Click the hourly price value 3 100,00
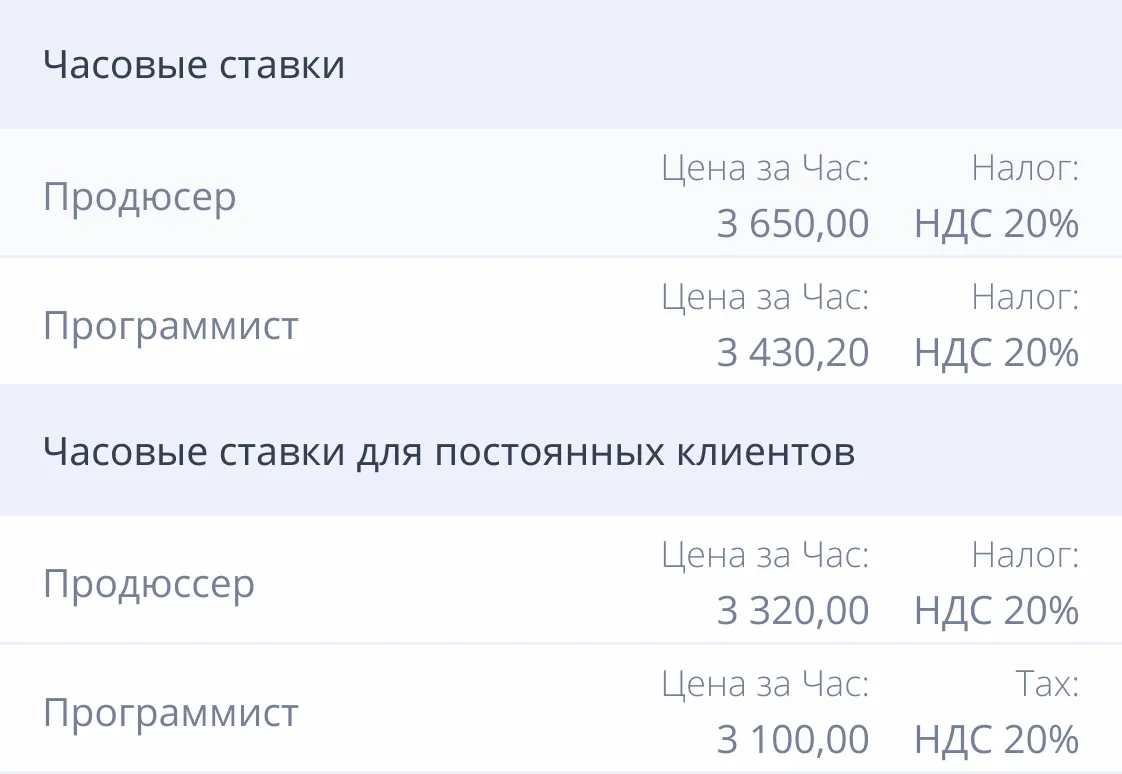The image size is (1122, 774). pyautogui.click(x=793, y=740)
